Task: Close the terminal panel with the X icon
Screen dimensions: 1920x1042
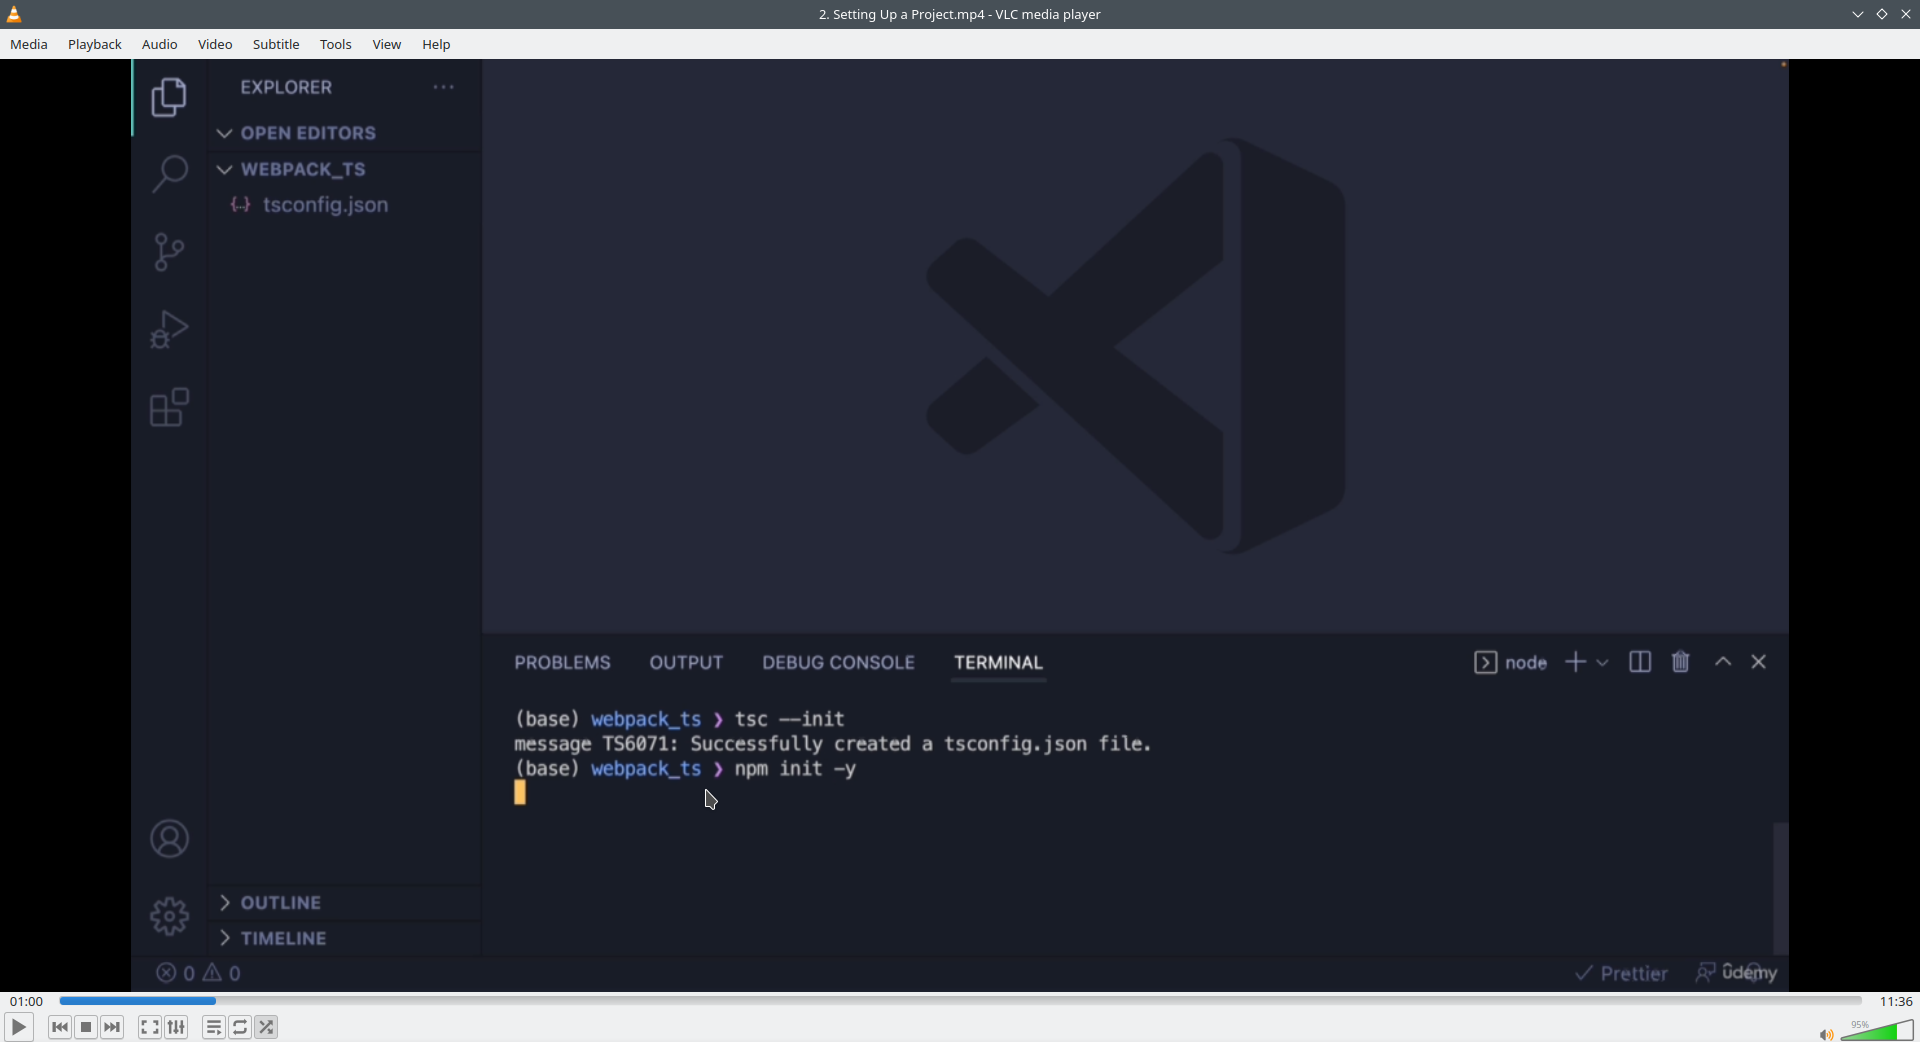Action: (1759, 662)
